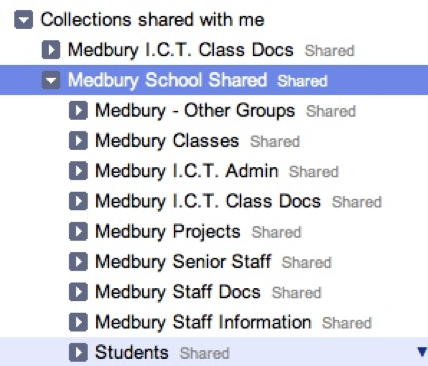This screenshot has height=366, width=428.
Task: Select Medbury - Other Groups collection
Action: tap(195, 111)
